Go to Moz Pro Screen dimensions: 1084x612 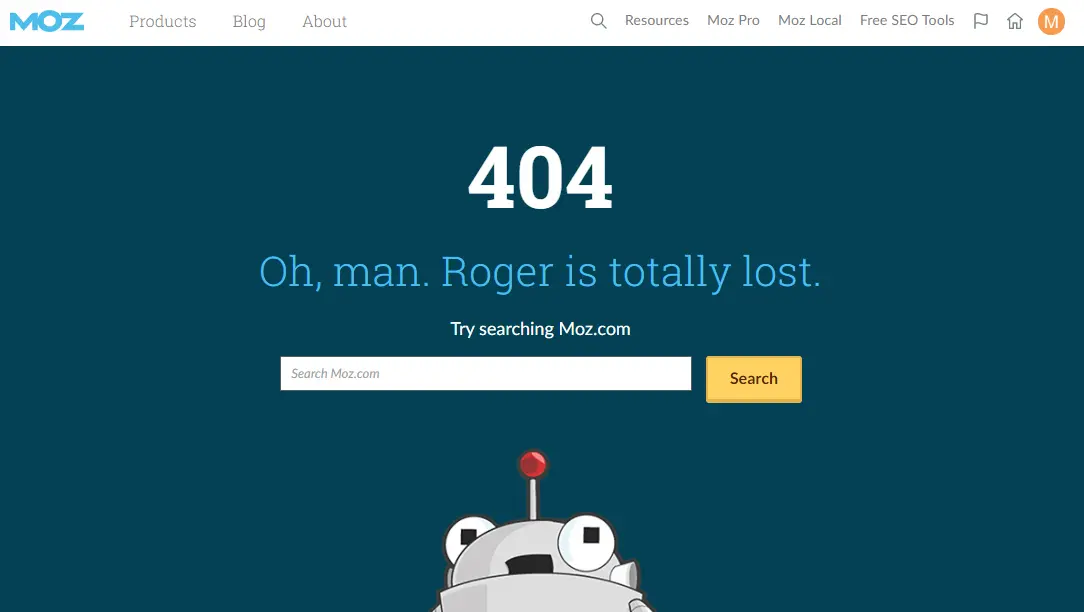pyautogui.click(x=733, y=21)
